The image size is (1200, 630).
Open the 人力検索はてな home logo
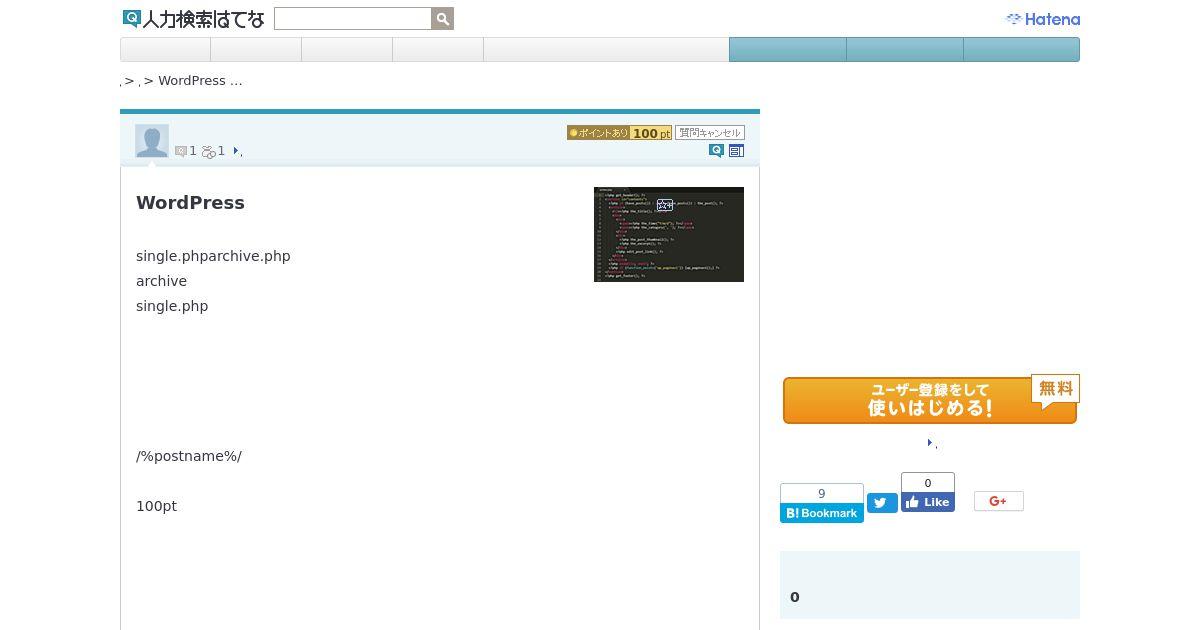point(194,19)
